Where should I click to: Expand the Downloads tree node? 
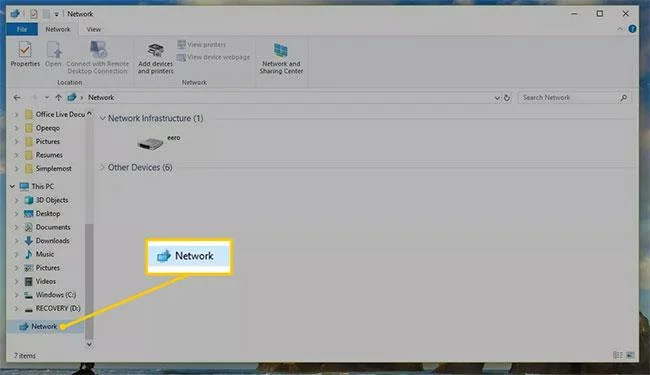(16, 241)
